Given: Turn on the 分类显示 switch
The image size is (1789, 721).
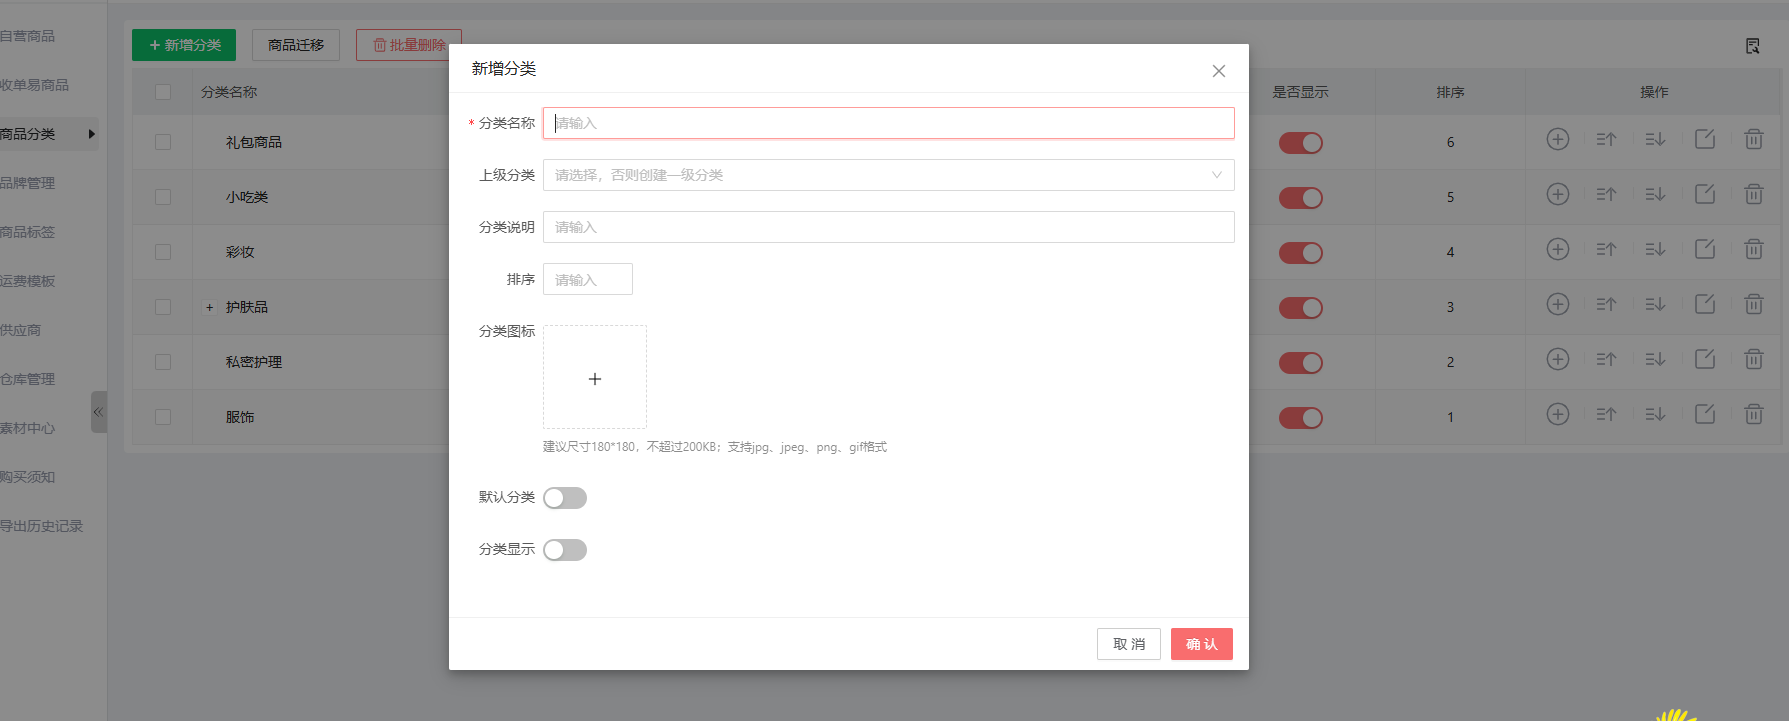Looking at the screenshot, I should point(565,550).
